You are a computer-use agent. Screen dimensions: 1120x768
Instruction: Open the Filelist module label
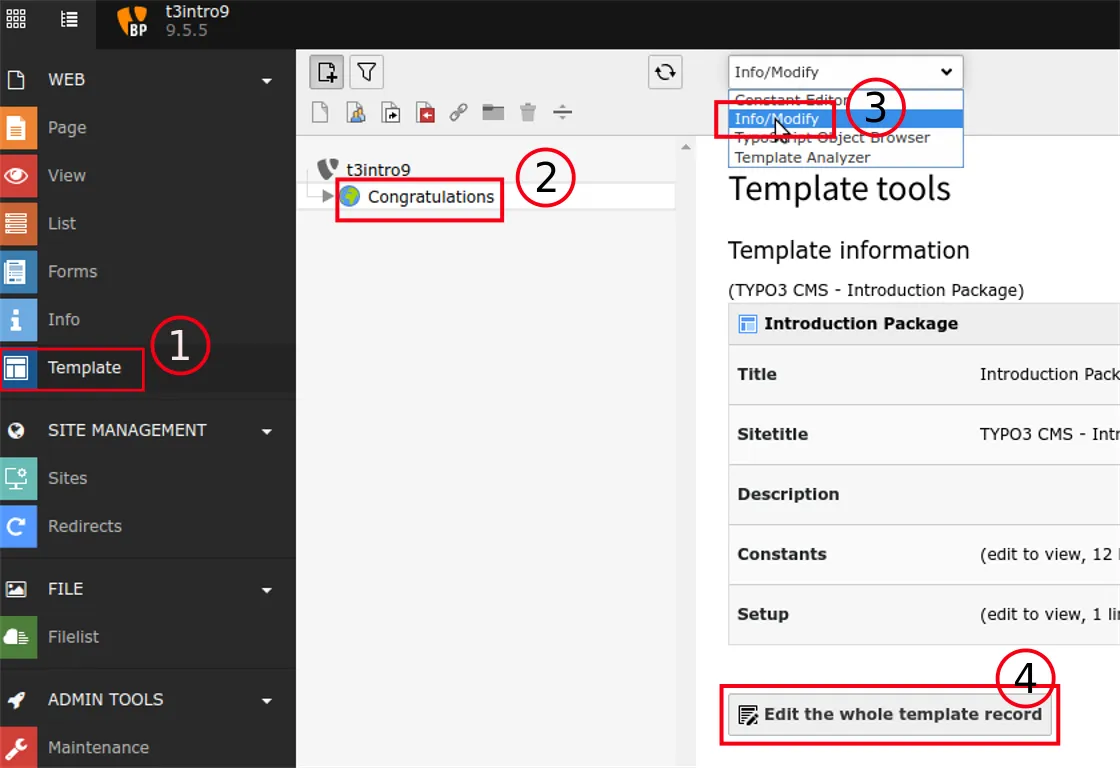click(x=73, y=637)
